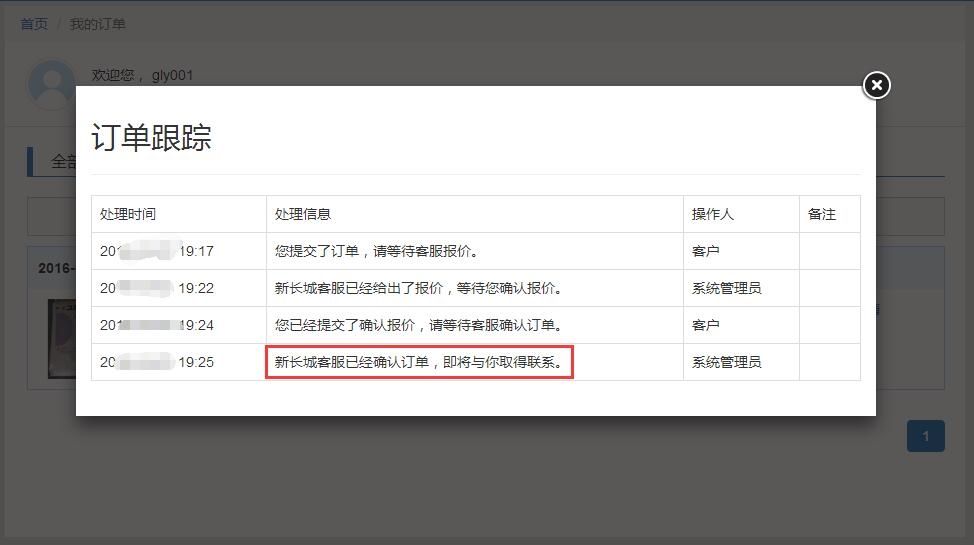
Task: Click welcome username gly001 text
Action: tap(172, 76)
